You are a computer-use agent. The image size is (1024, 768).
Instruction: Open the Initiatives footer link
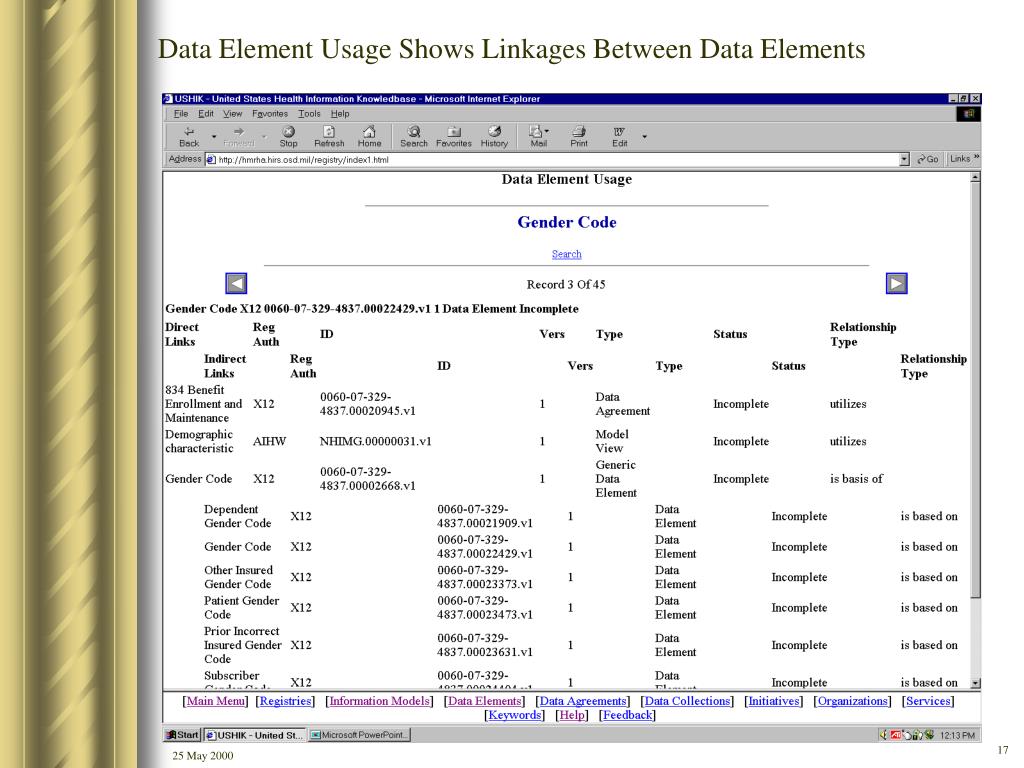click(774, 701)
